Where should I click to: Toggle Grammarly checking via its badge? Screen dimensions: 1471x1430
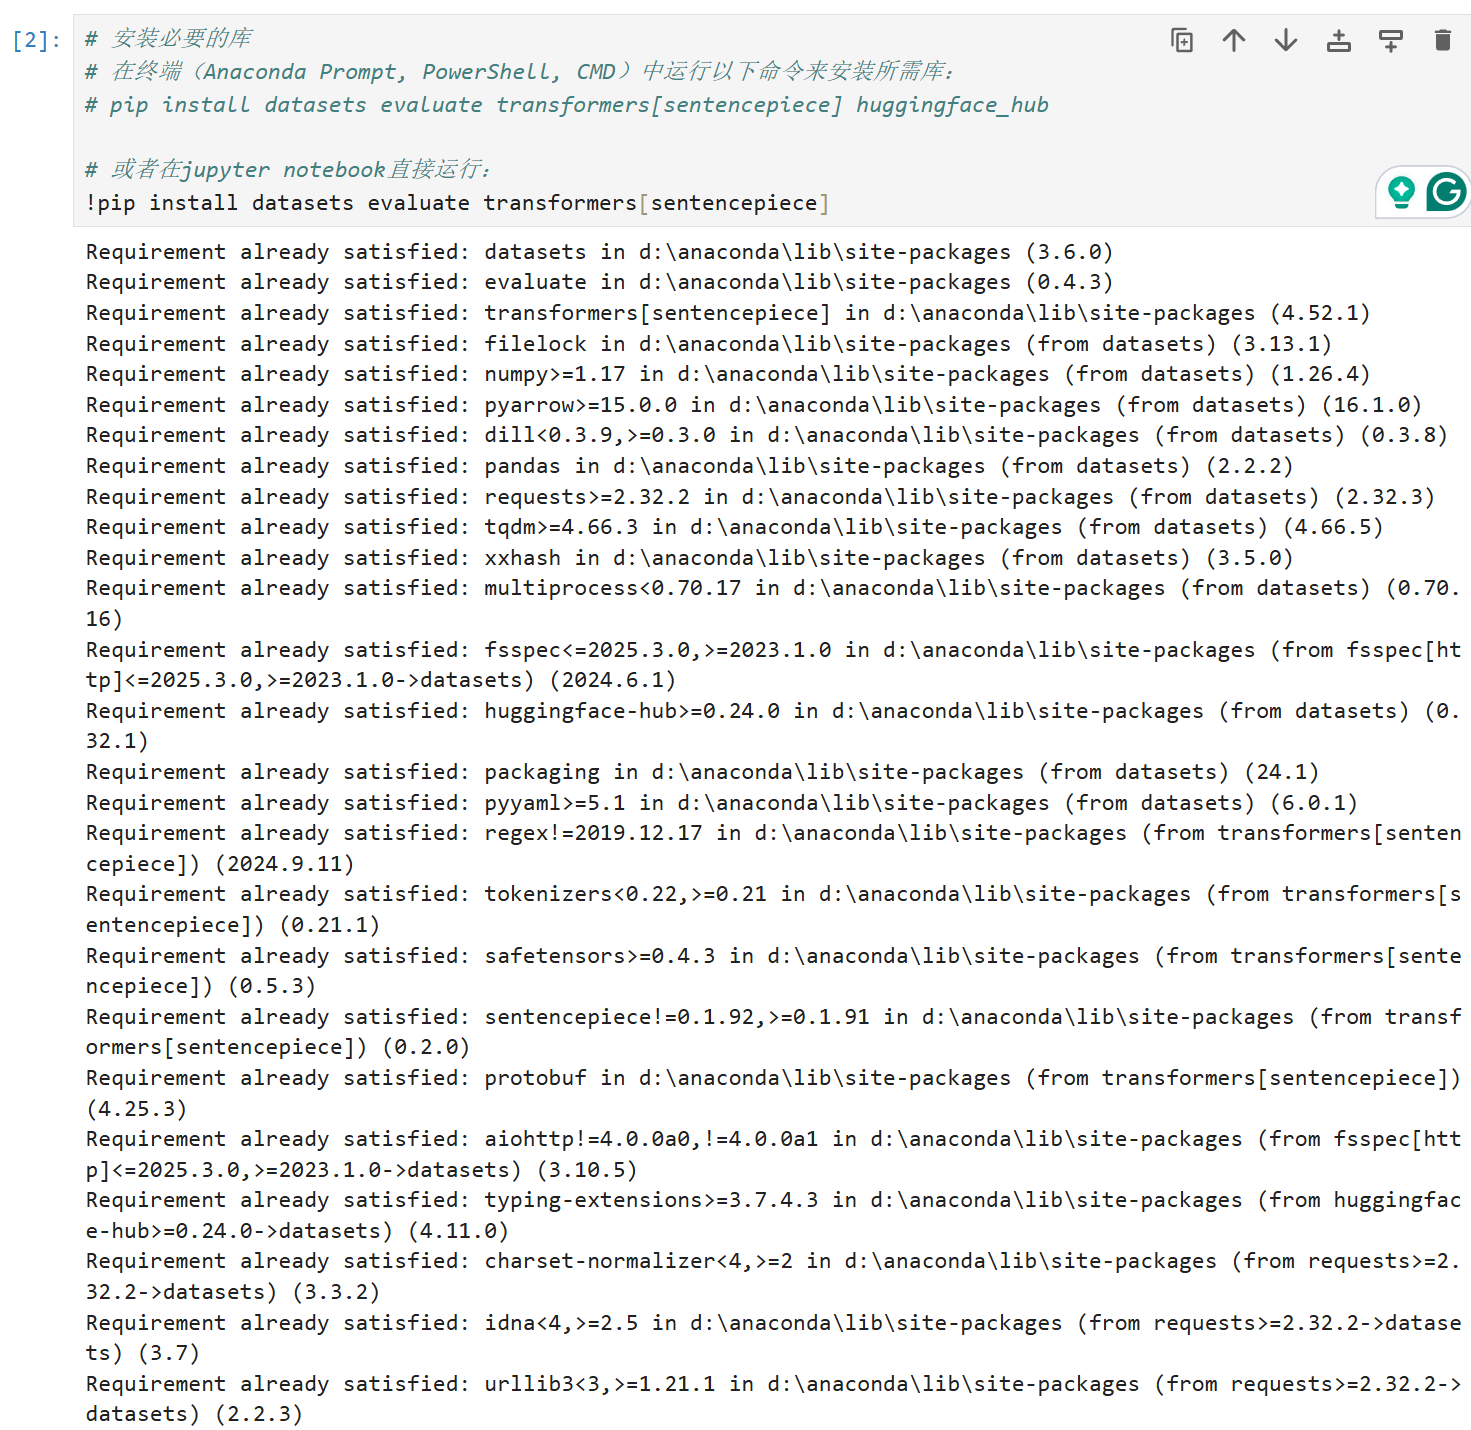point(1444,192)
